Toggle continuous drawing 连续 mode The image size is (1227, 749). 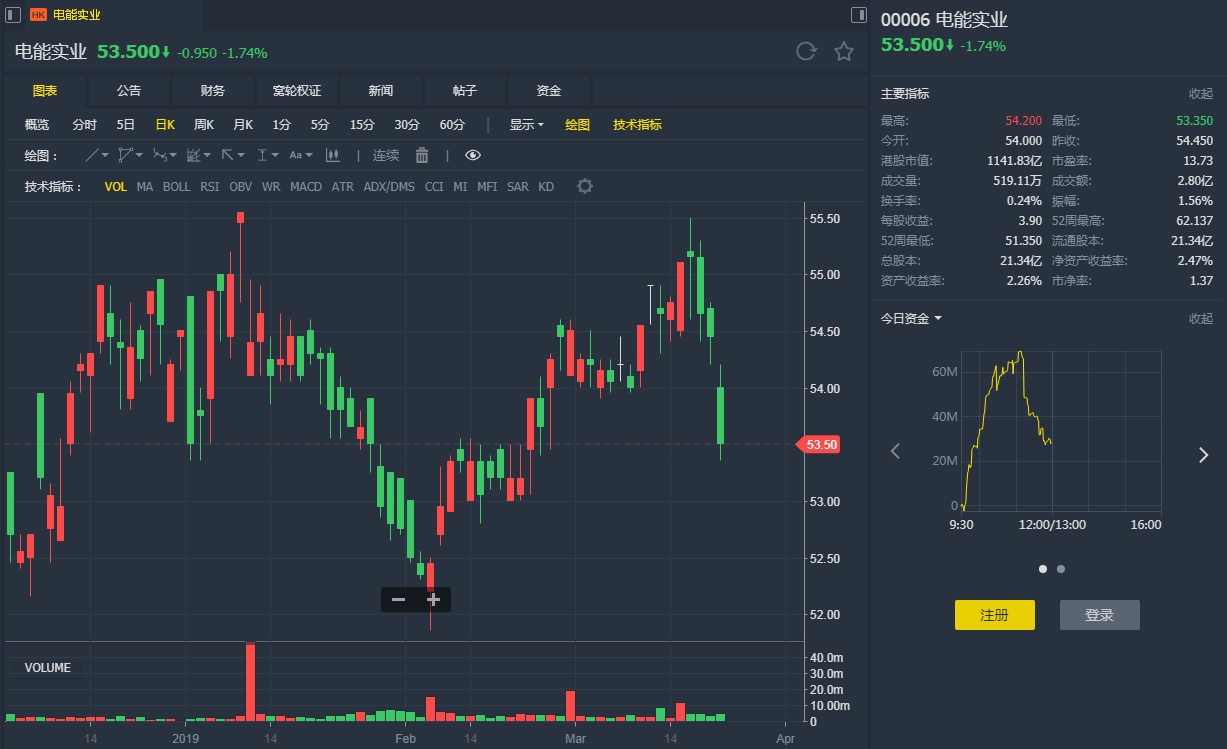[386, 155]
